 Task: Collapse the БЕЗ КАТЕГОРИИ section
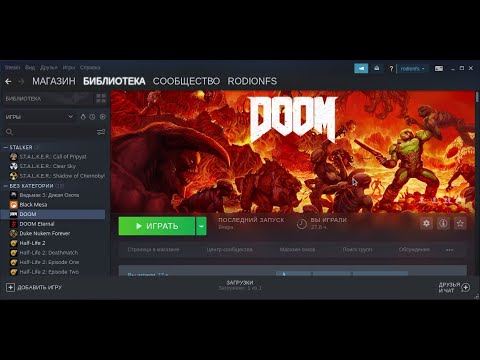(x=5, y=186)
